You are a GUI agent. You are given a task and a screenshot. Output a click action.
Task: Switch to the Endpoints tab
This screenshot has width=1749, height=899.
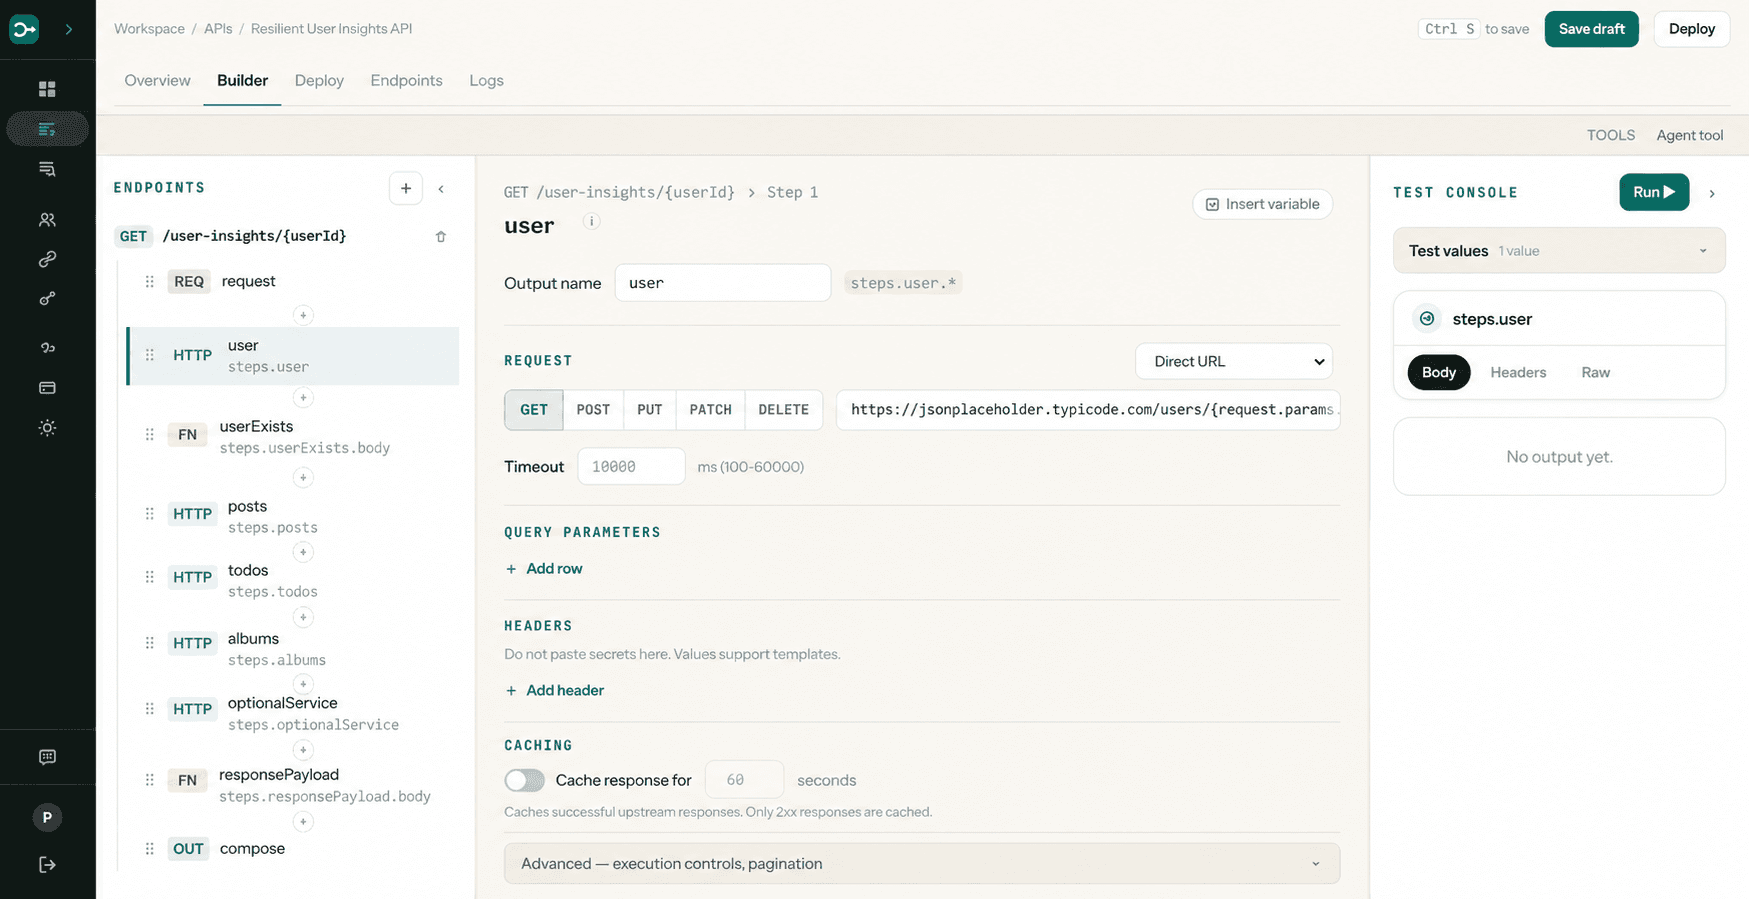pyautogui.click(x=406, y=81)
